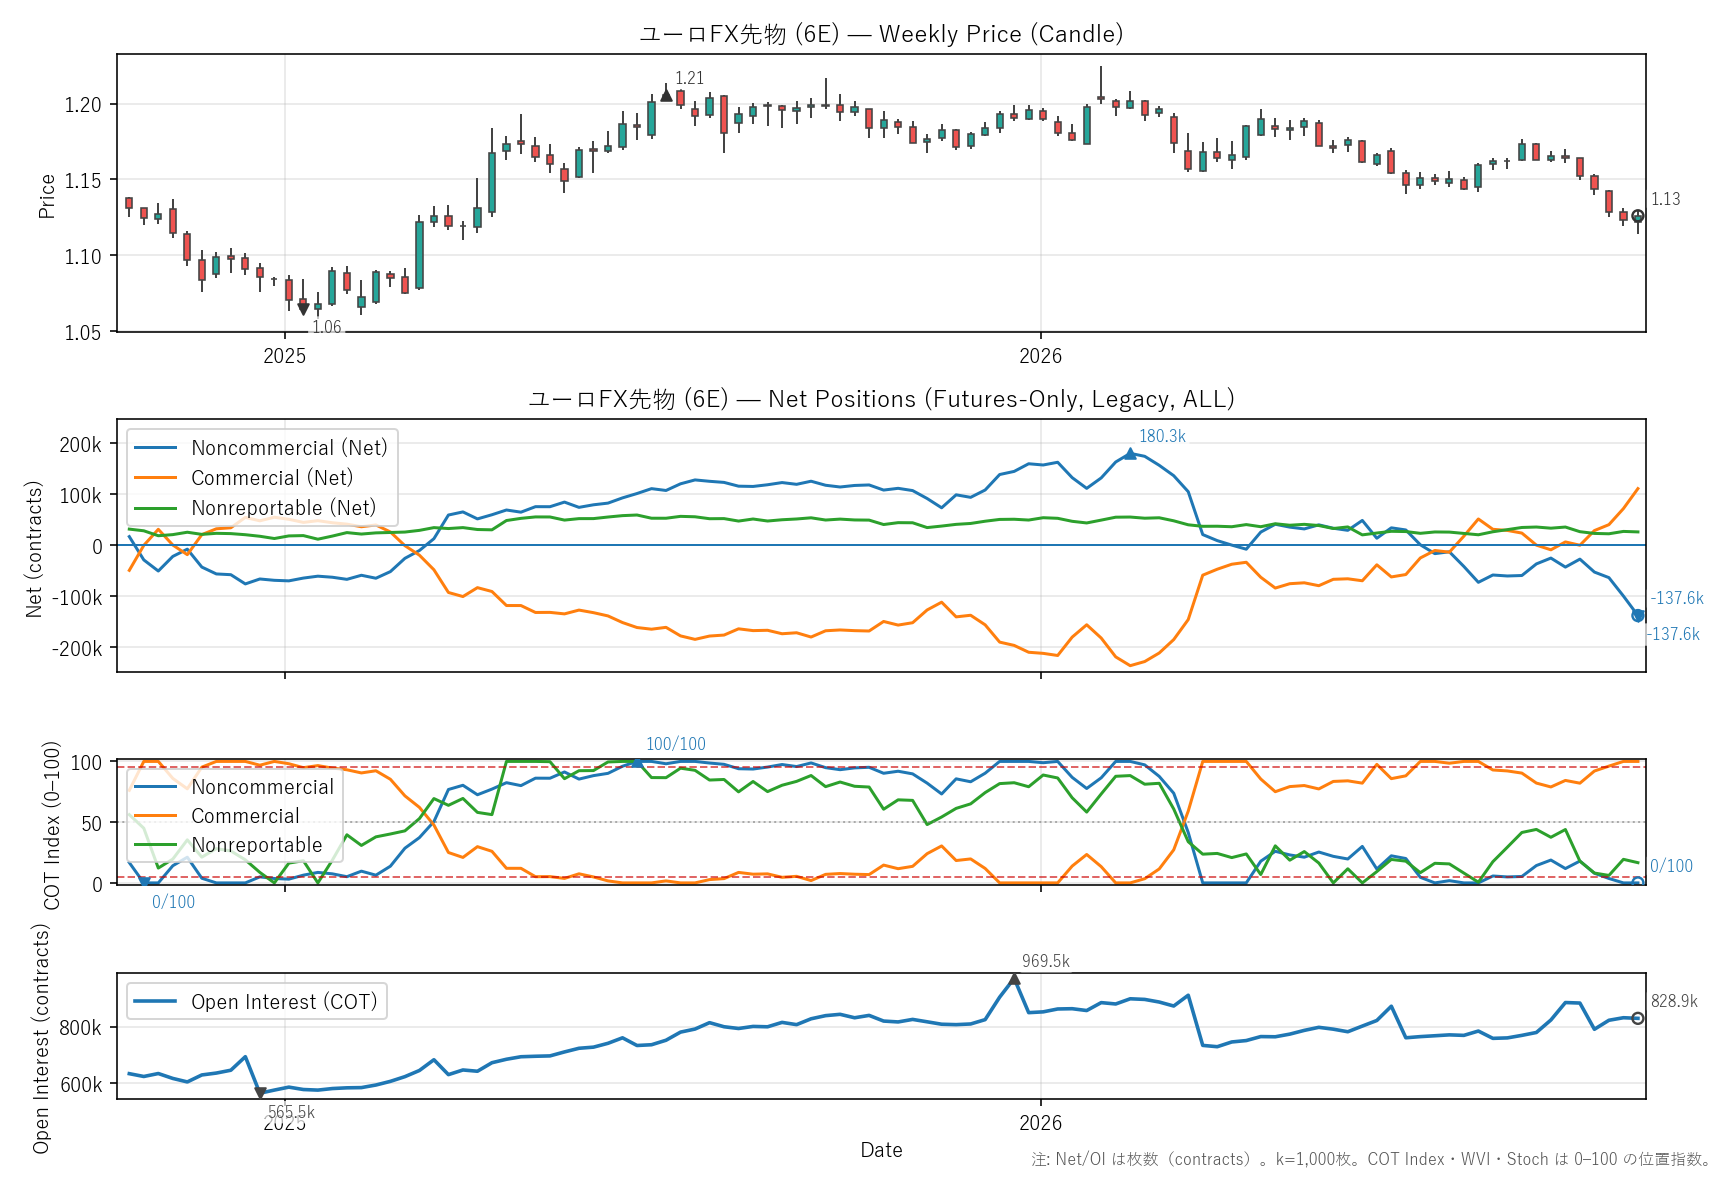1728x1180 pixels.
Task: Click the 200k net positions axis tick
Action: click(x=81, y=445)
